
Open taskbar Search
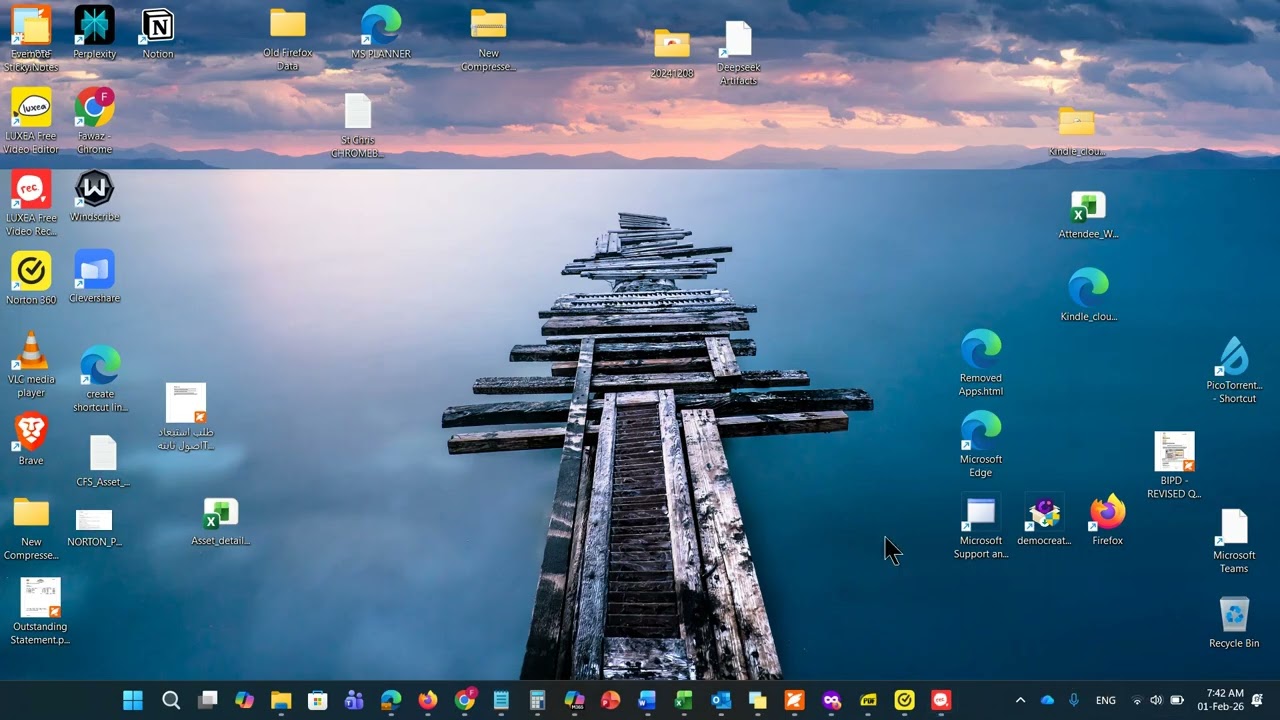point(171,701)
